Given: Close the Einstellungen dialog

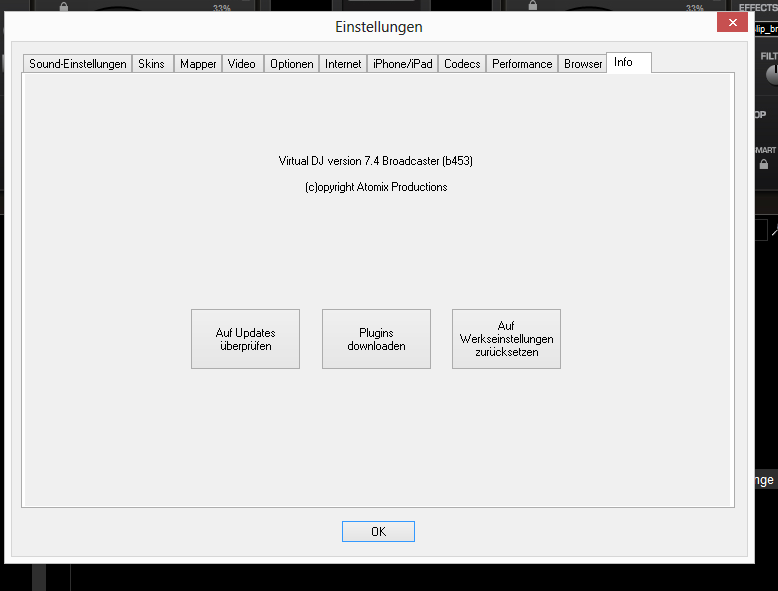Looking at the screenshot, I should coord(732,22).
